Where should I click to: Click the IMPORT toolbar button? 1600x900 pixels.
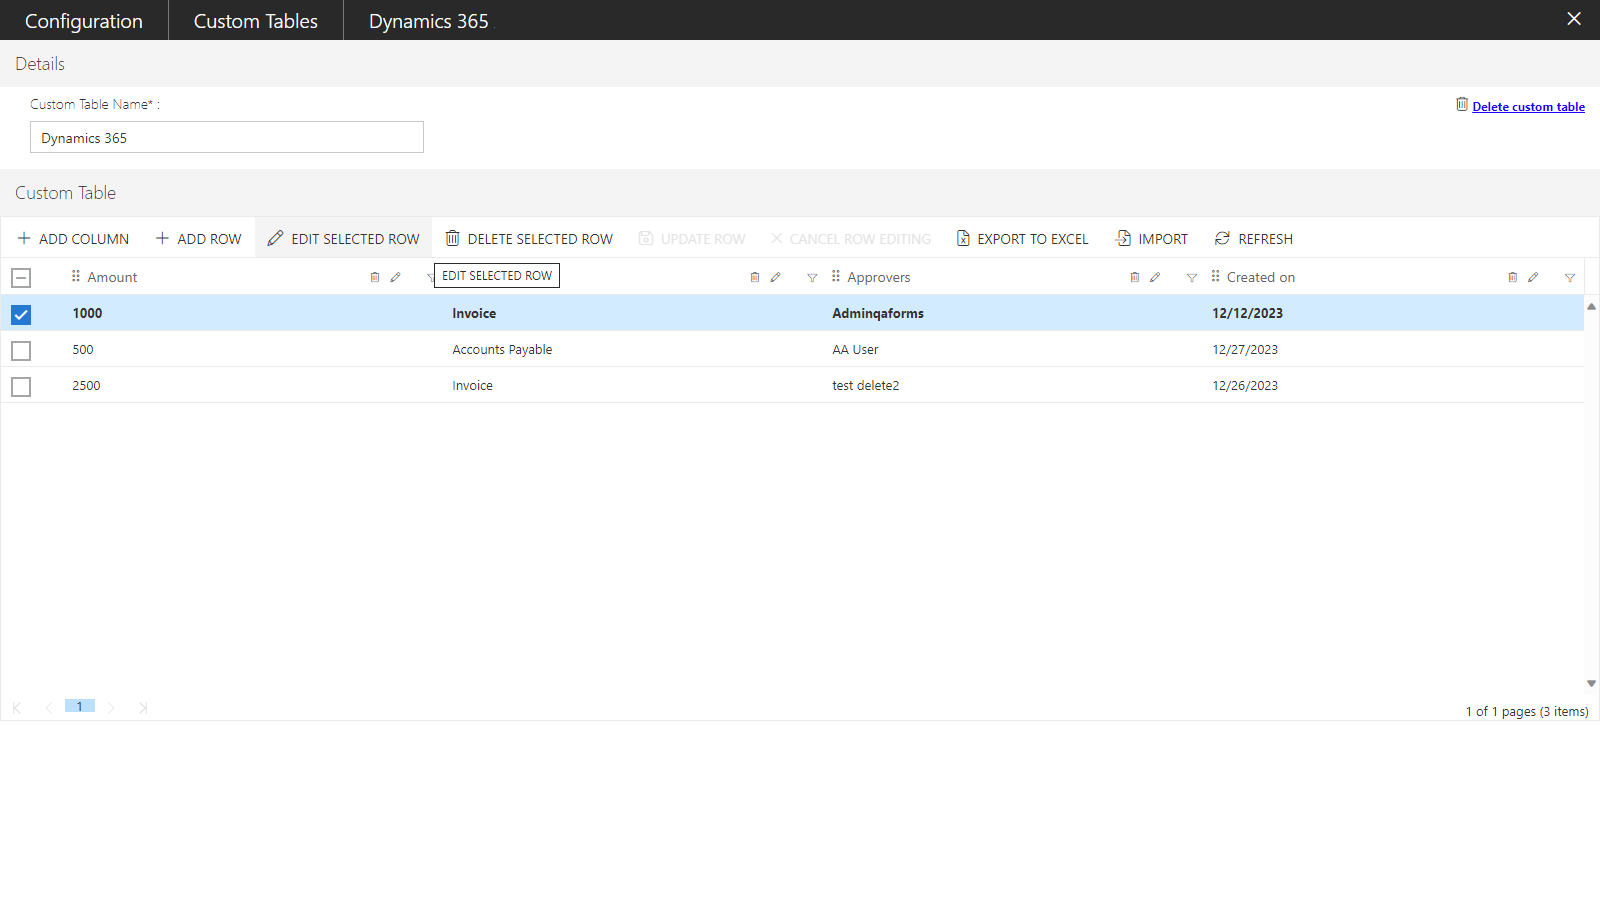click(x=1152, y=238)
